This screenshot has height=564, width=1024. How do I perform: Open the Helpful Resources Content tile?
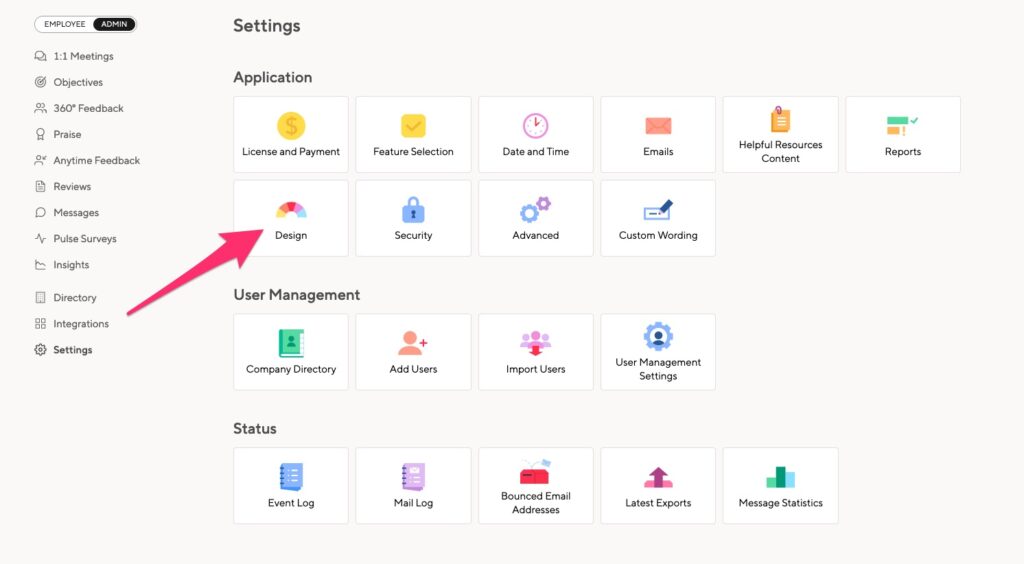(780, 134)
